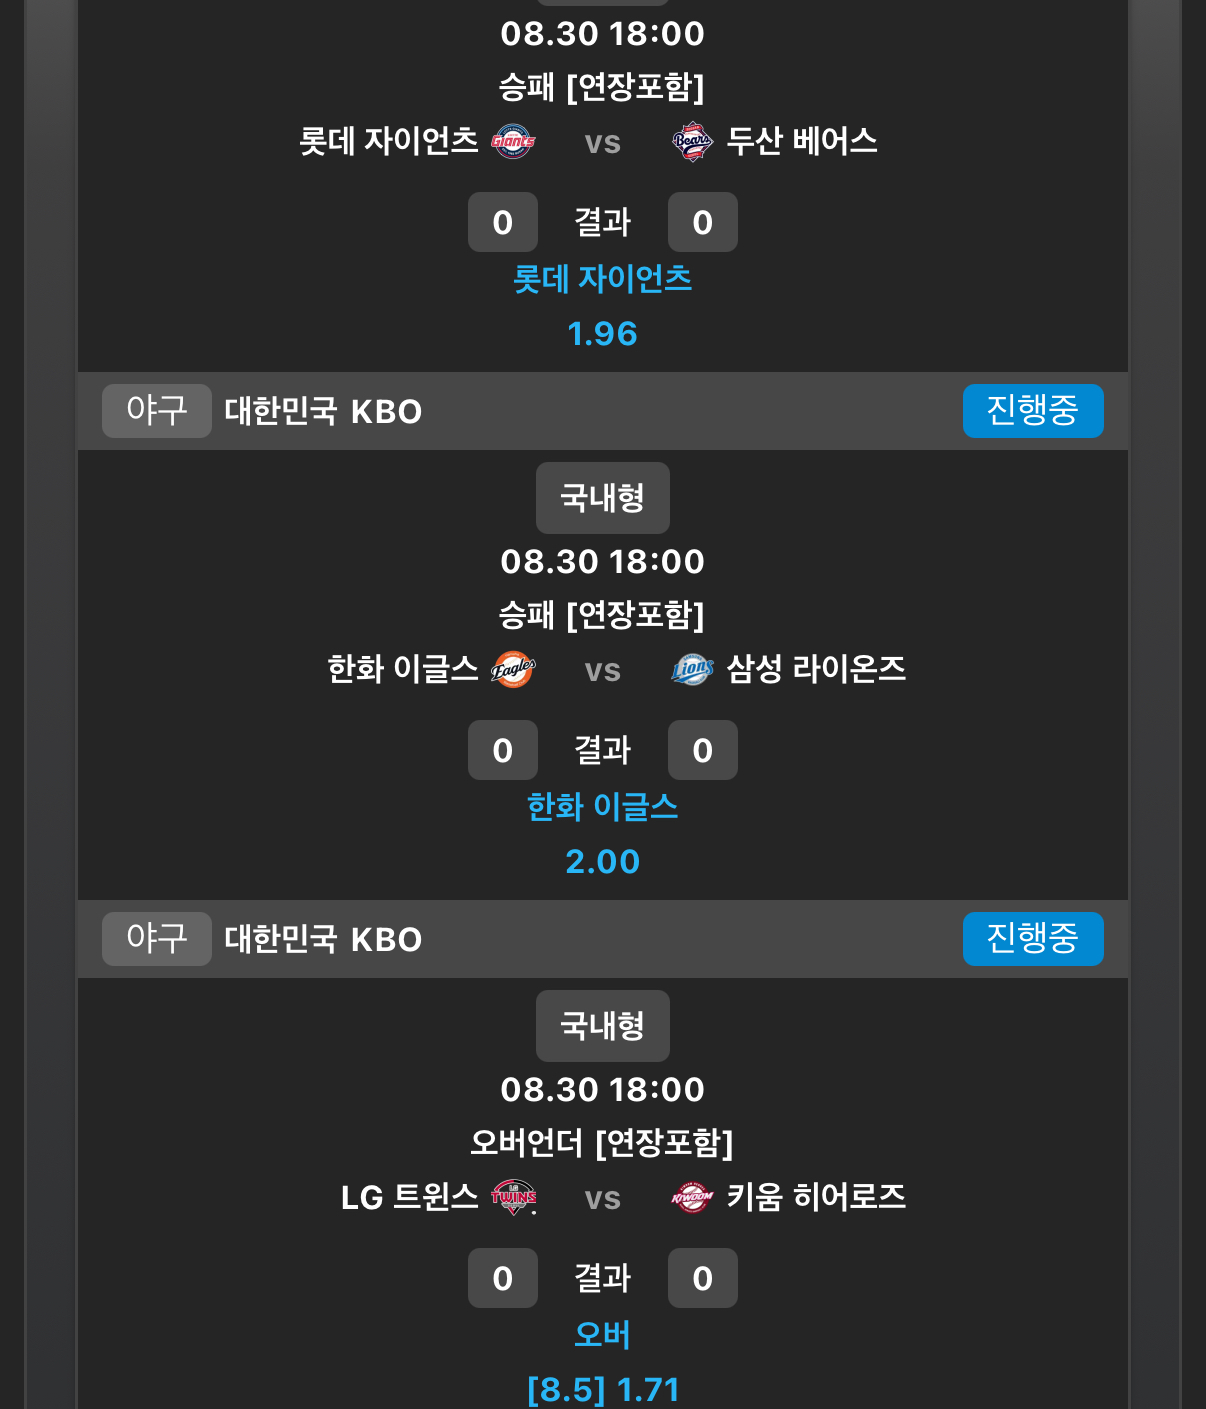This screenshot has height=1409, width=1206.
Task: Click the 야구 tag above 한화 이글스
Action: tap(157, 411)
